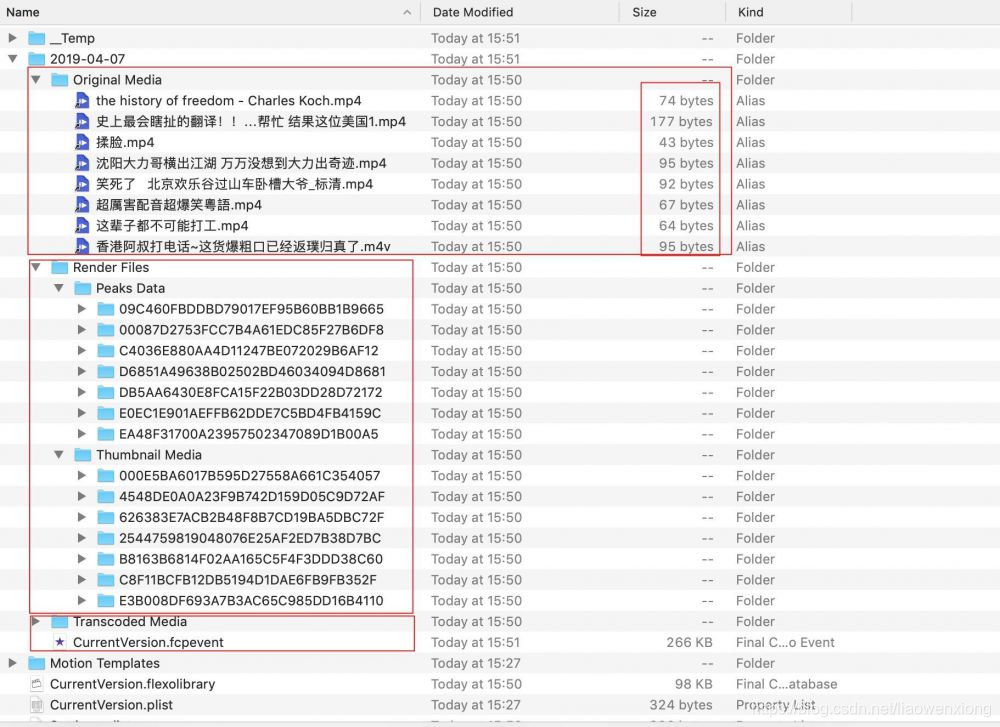1000x727 pixels.
Task: Click alias icon of 香港阿叔打电话 m4v file
Action: 82,246
